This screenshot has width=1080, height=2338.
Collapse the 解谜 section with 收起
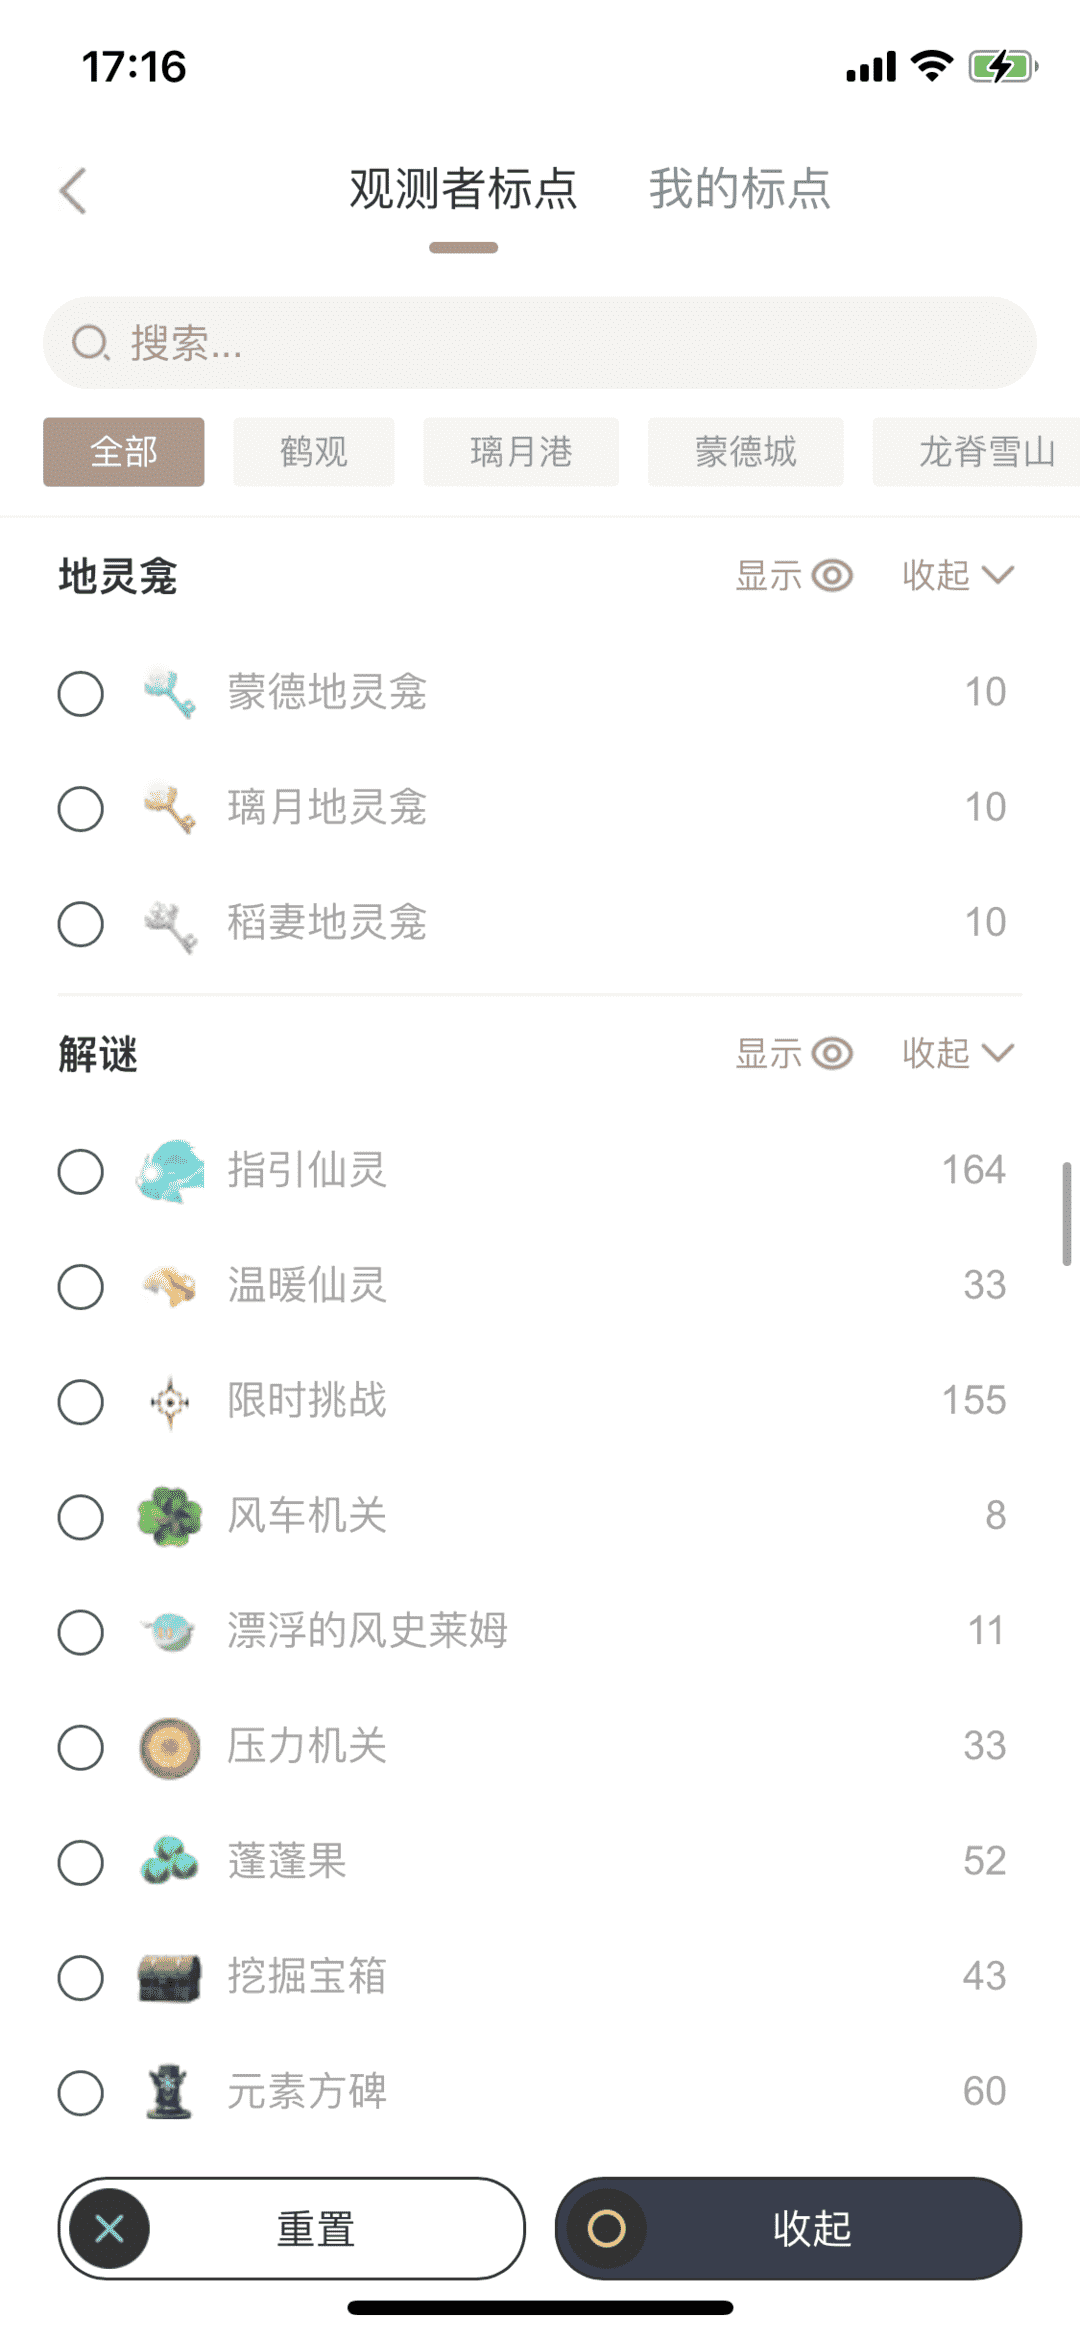pos(958,1054)
